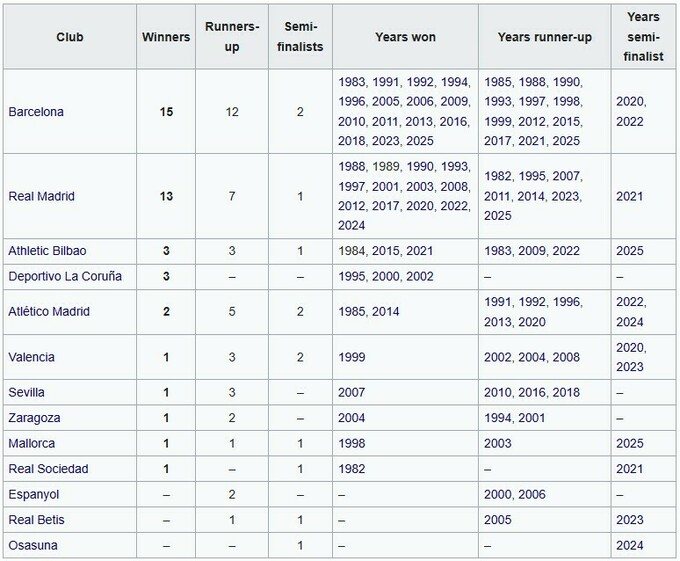Open the Sevilla club link
Viewport: 680px width, 561px height.
[x=26, y=393]
